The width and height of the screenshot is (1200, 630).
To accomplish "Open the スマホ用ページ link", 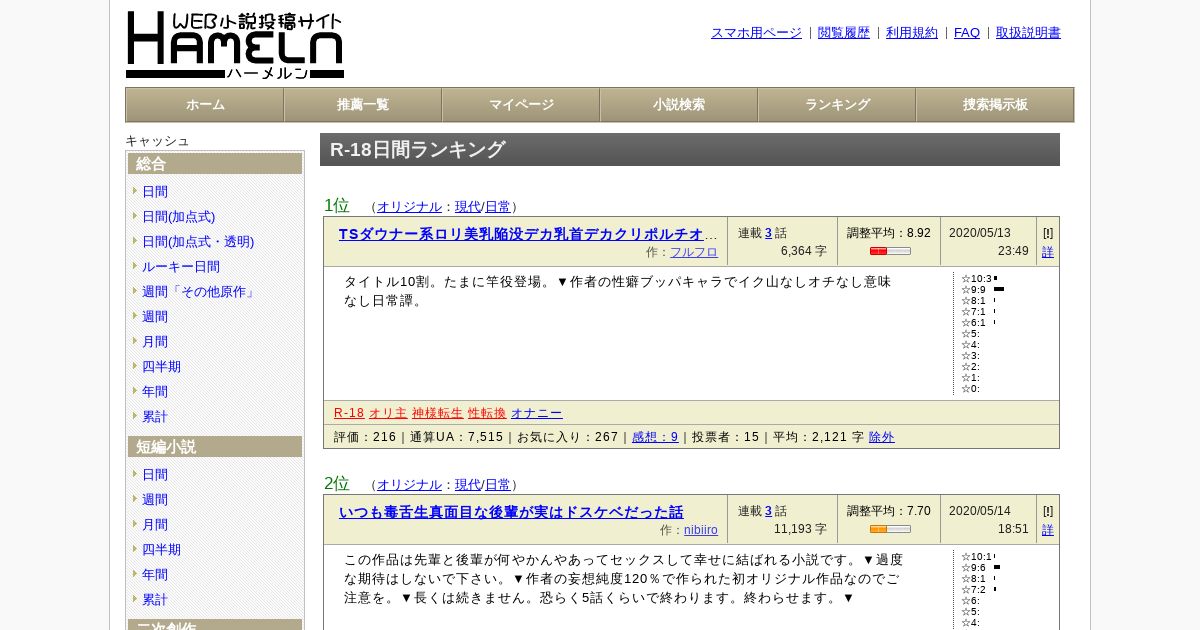I will tap(756, 33).
